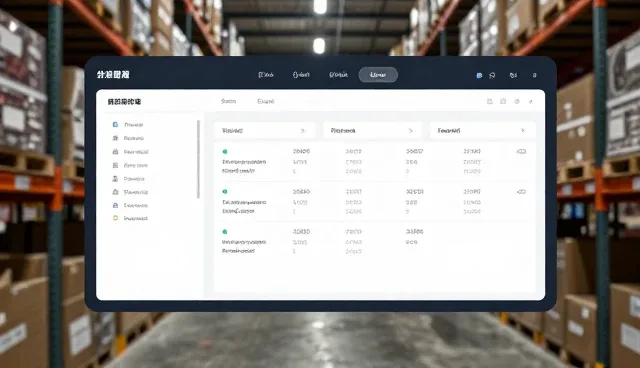Select the fourth sidebar item's icon
This screenshot has width=640, height=368.
[115, 165]
